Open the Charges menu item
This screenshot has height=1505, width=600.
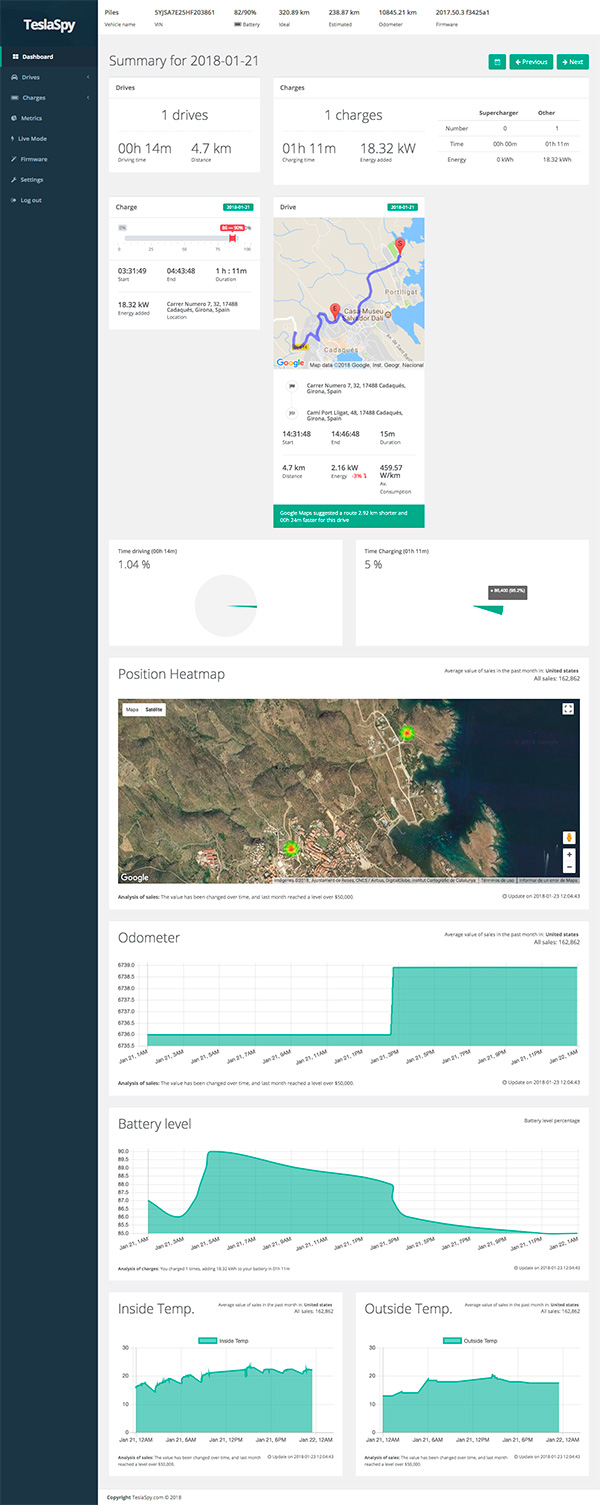point(50,98)
